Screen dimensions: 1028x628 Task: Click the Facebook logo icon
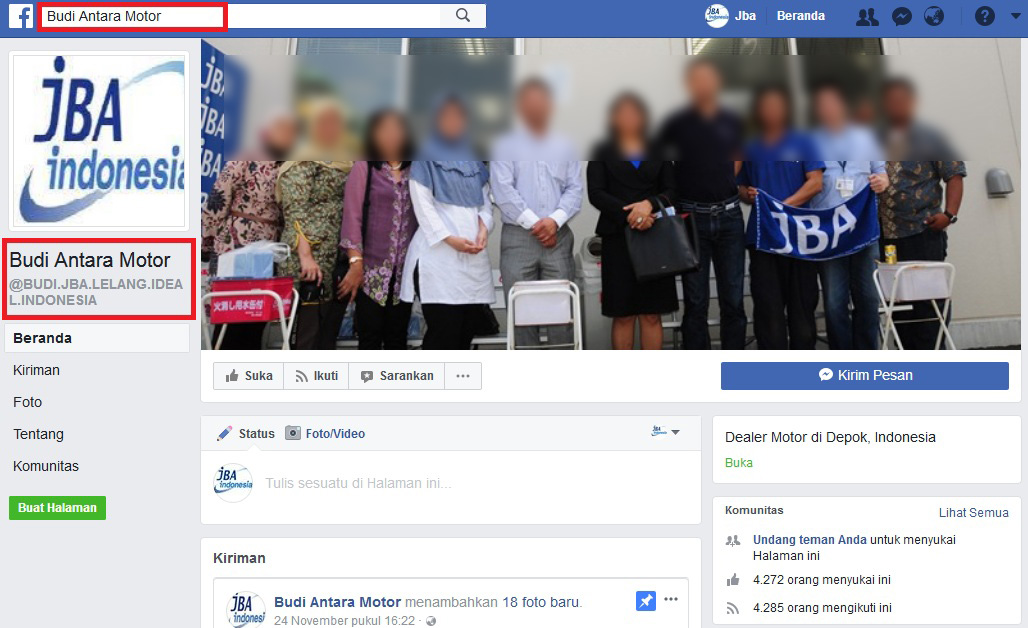click(x=22, y=16)
